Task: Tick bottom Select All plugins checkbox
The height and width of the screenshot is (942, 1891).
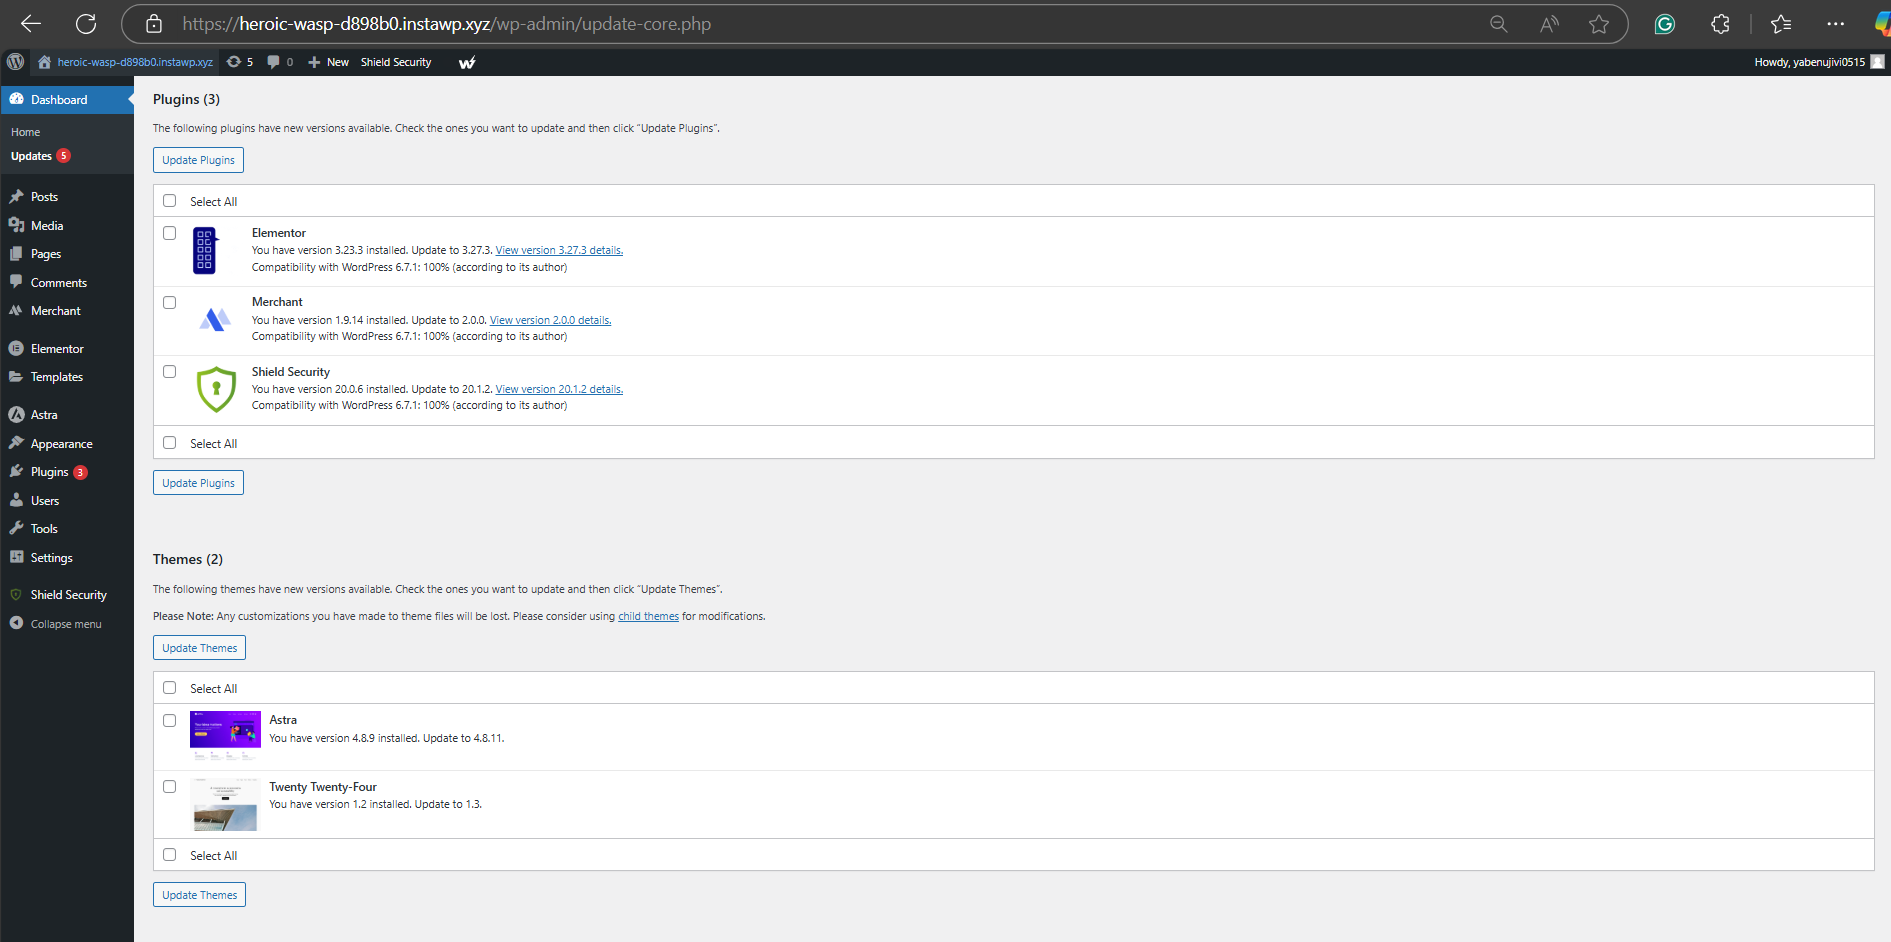Action: click(170, 443)
